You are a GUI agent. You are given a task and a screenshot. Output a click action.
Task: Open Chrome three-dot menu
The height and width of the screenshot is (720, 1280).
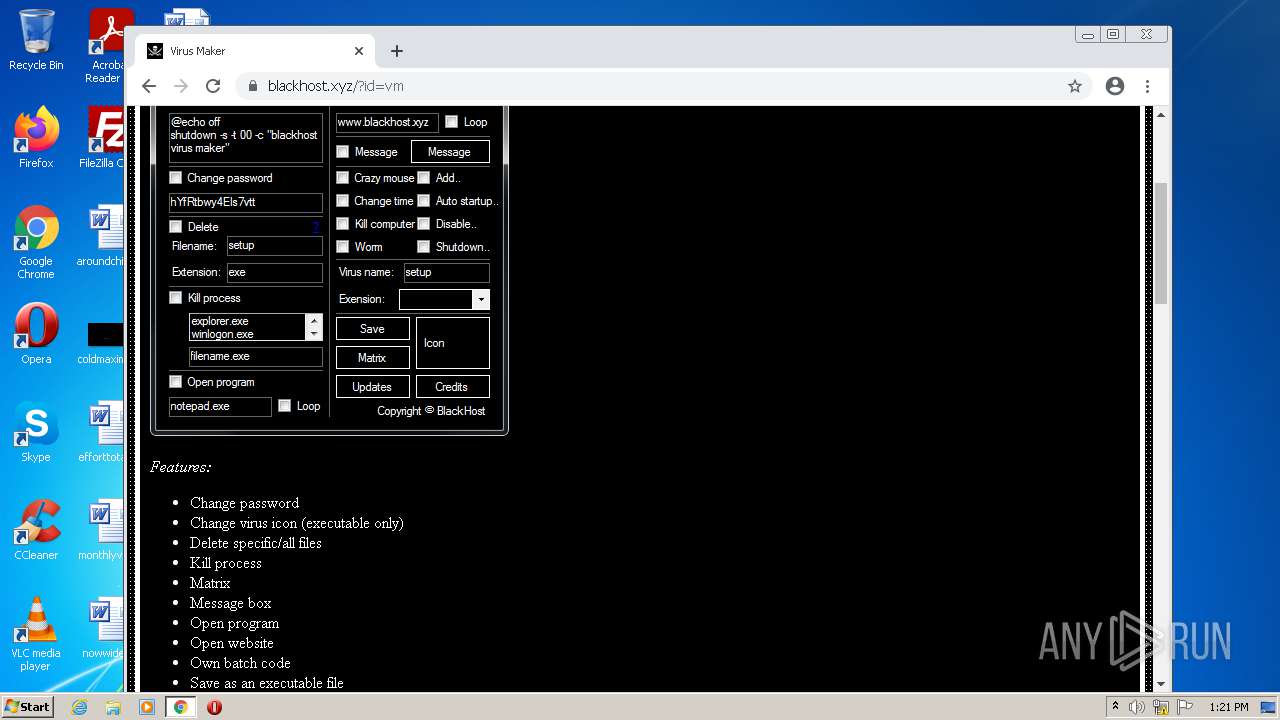point(1147,86)
